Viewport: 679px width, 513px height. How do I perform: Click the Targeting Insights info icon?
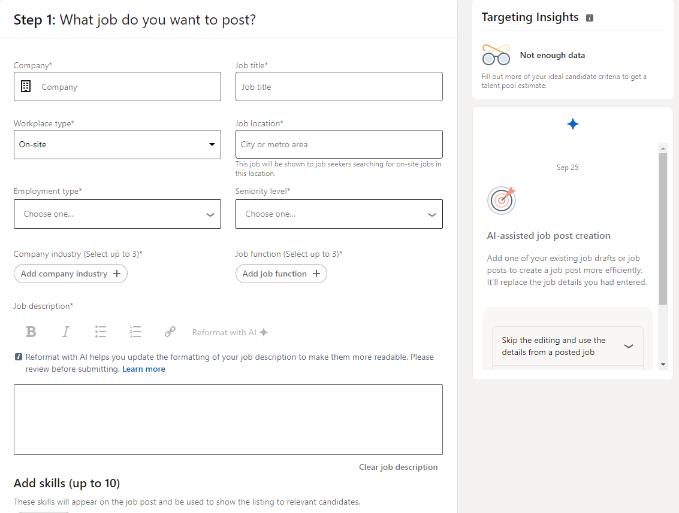[x=589, y=18]
